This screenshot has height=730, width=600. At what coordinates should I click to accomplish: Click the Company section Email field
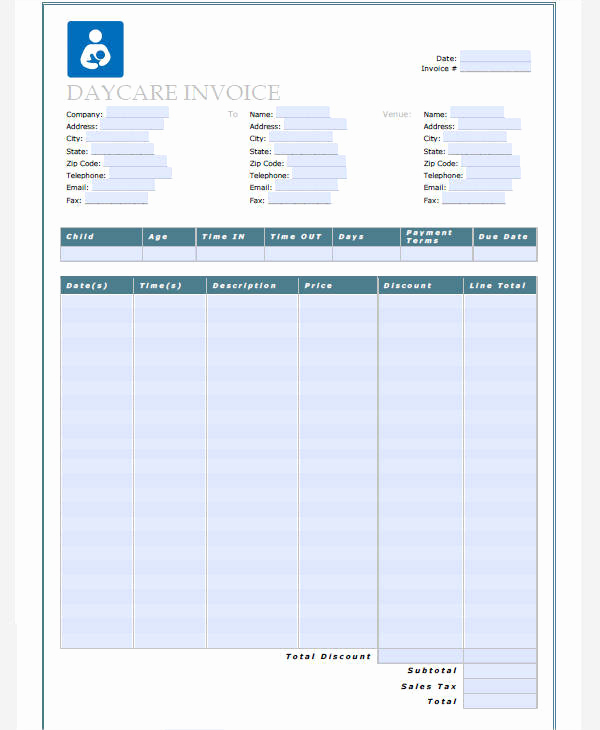123,185
